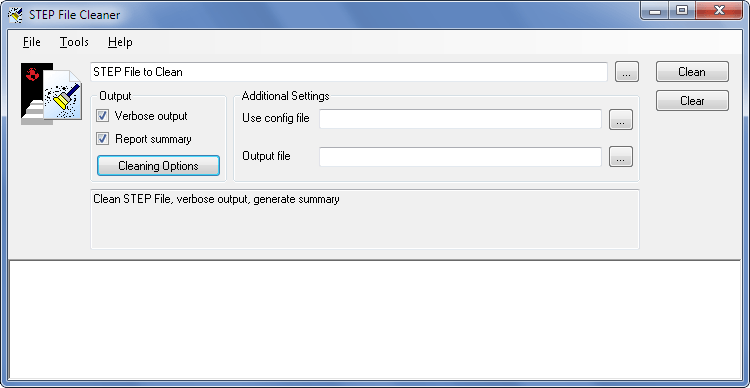
Task: Open Cleaning Options
Action: pyautogui.click(x=158, y=166)
